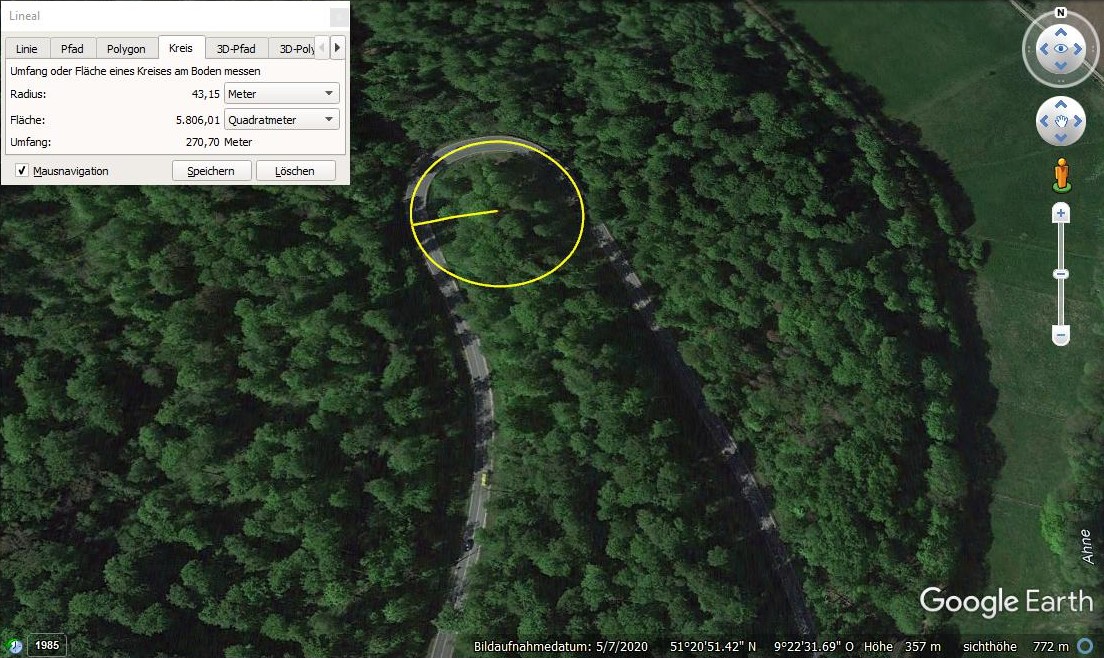Click the hand pan joystick center
The height and width of the screenshot is (658, 1104).
click(1061, 122)
